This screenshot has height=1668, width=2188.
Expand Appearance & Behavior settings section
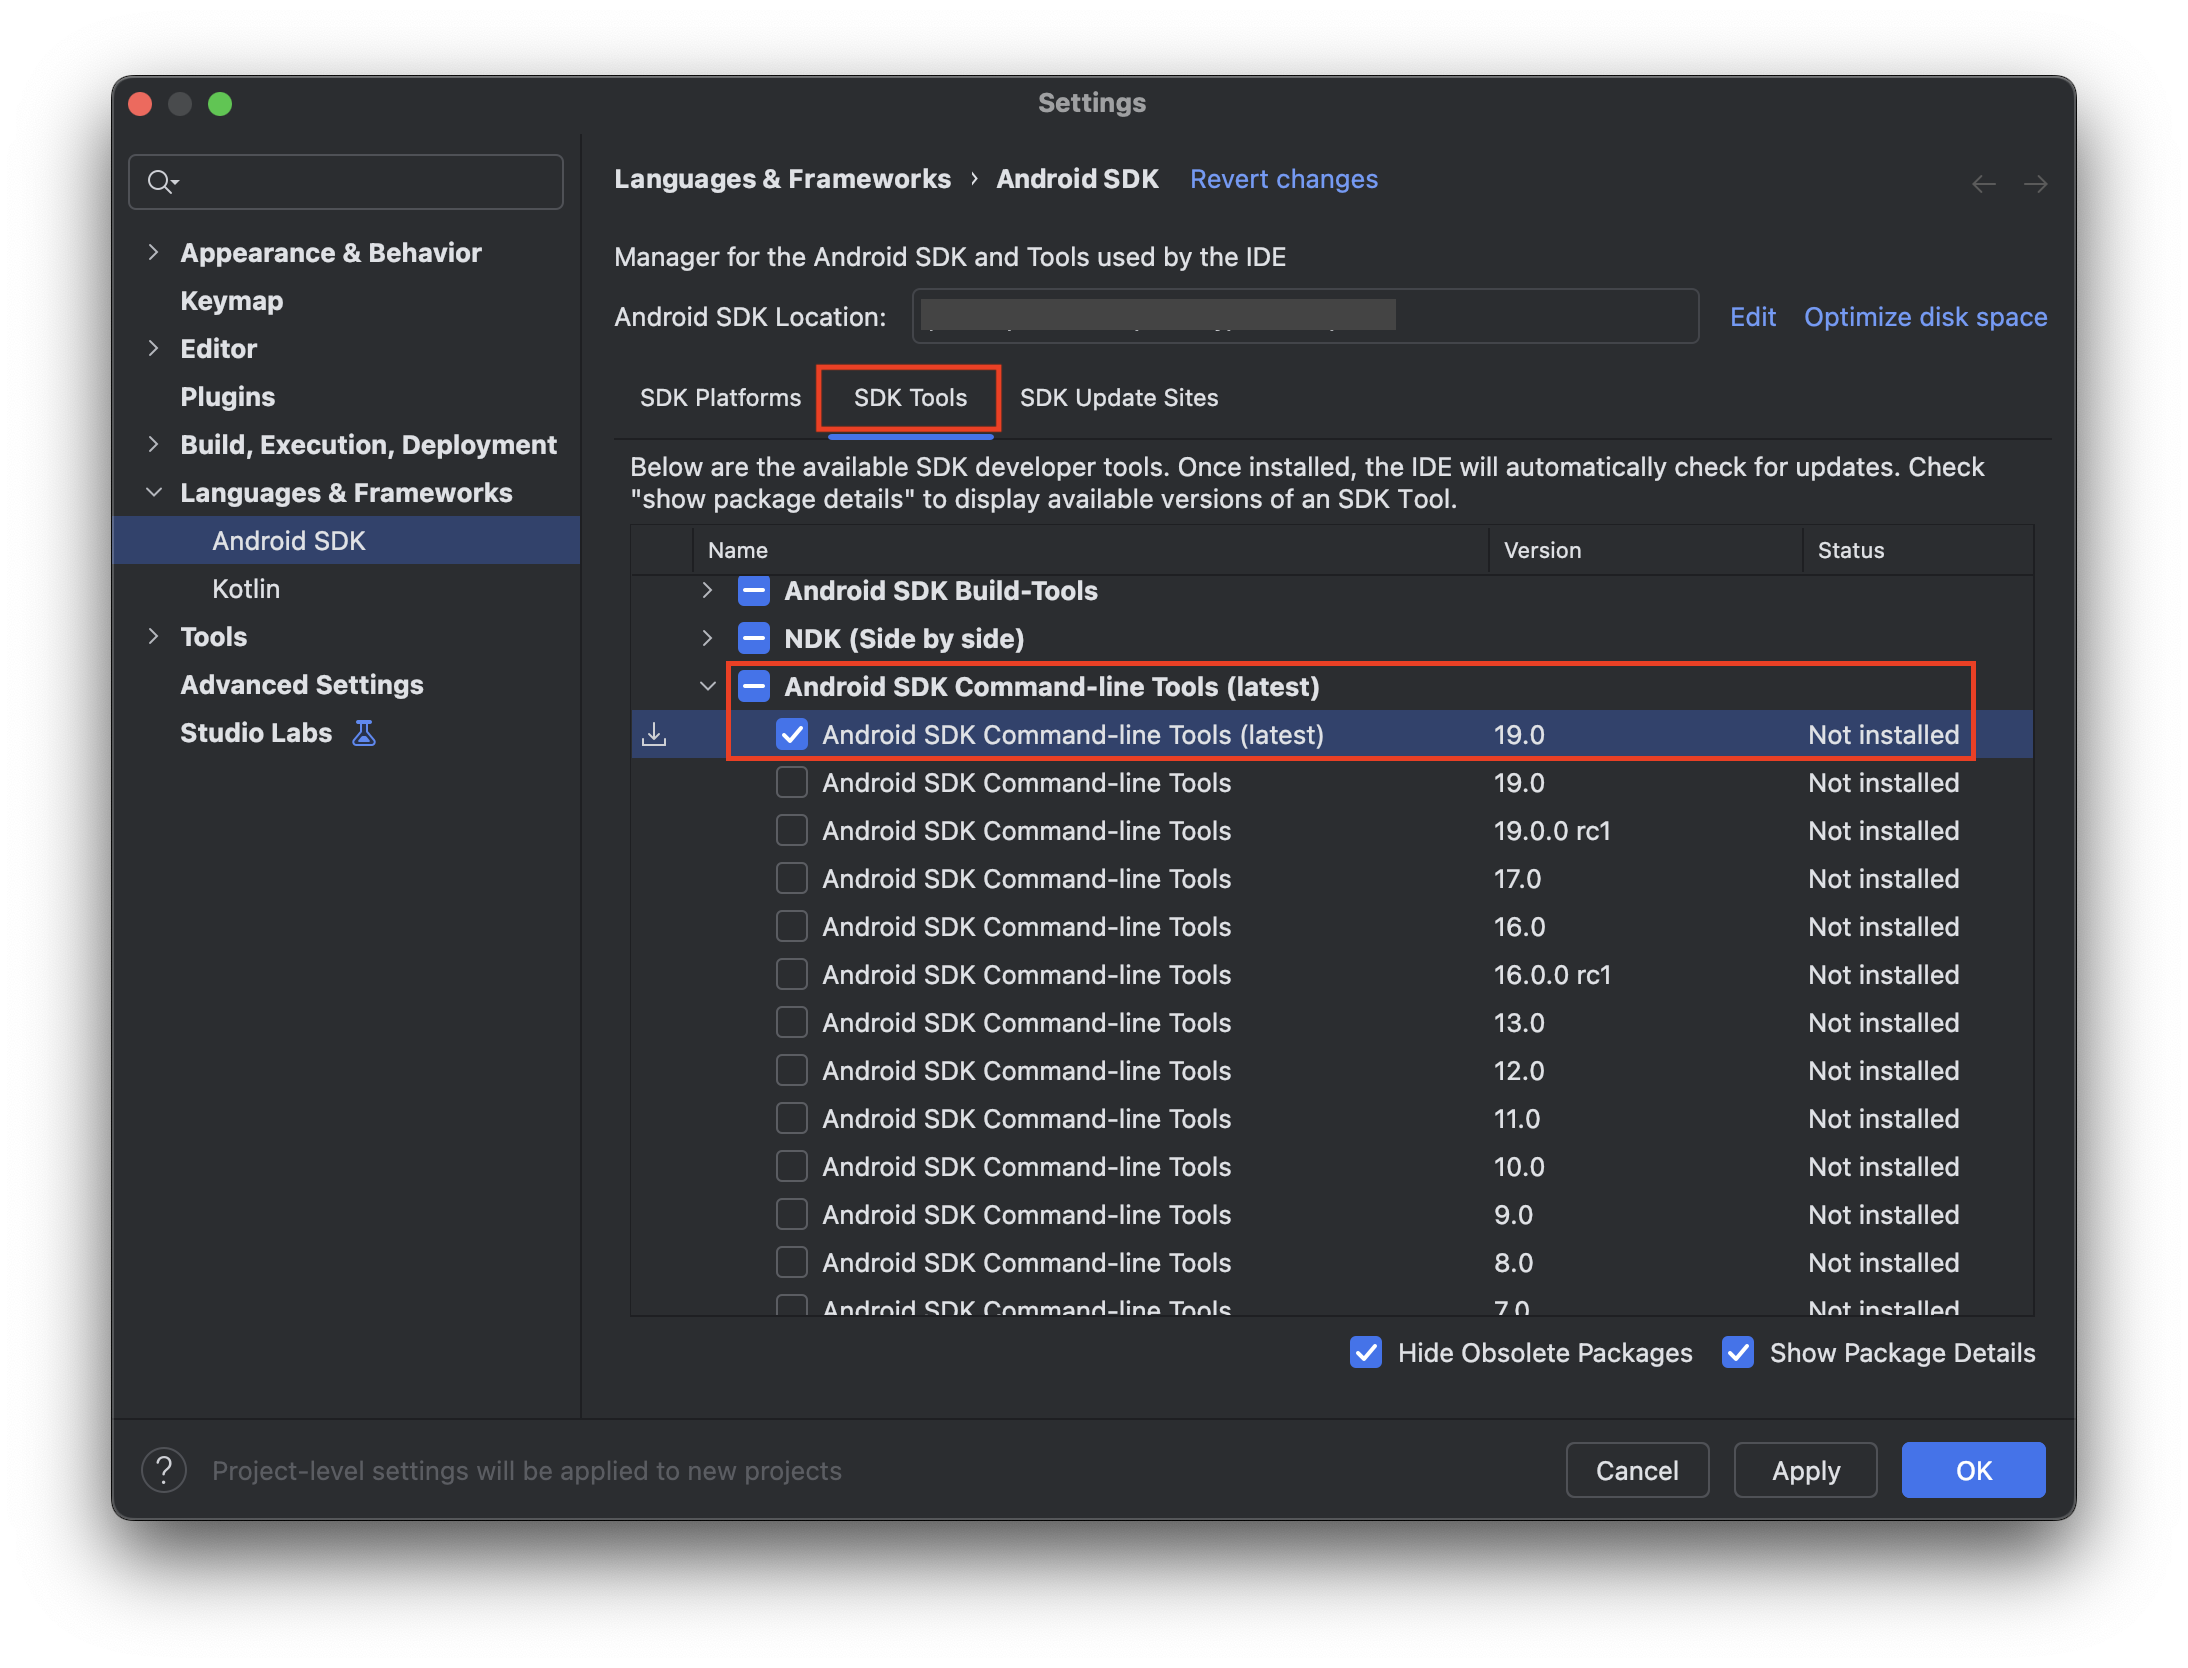[153, 253]
